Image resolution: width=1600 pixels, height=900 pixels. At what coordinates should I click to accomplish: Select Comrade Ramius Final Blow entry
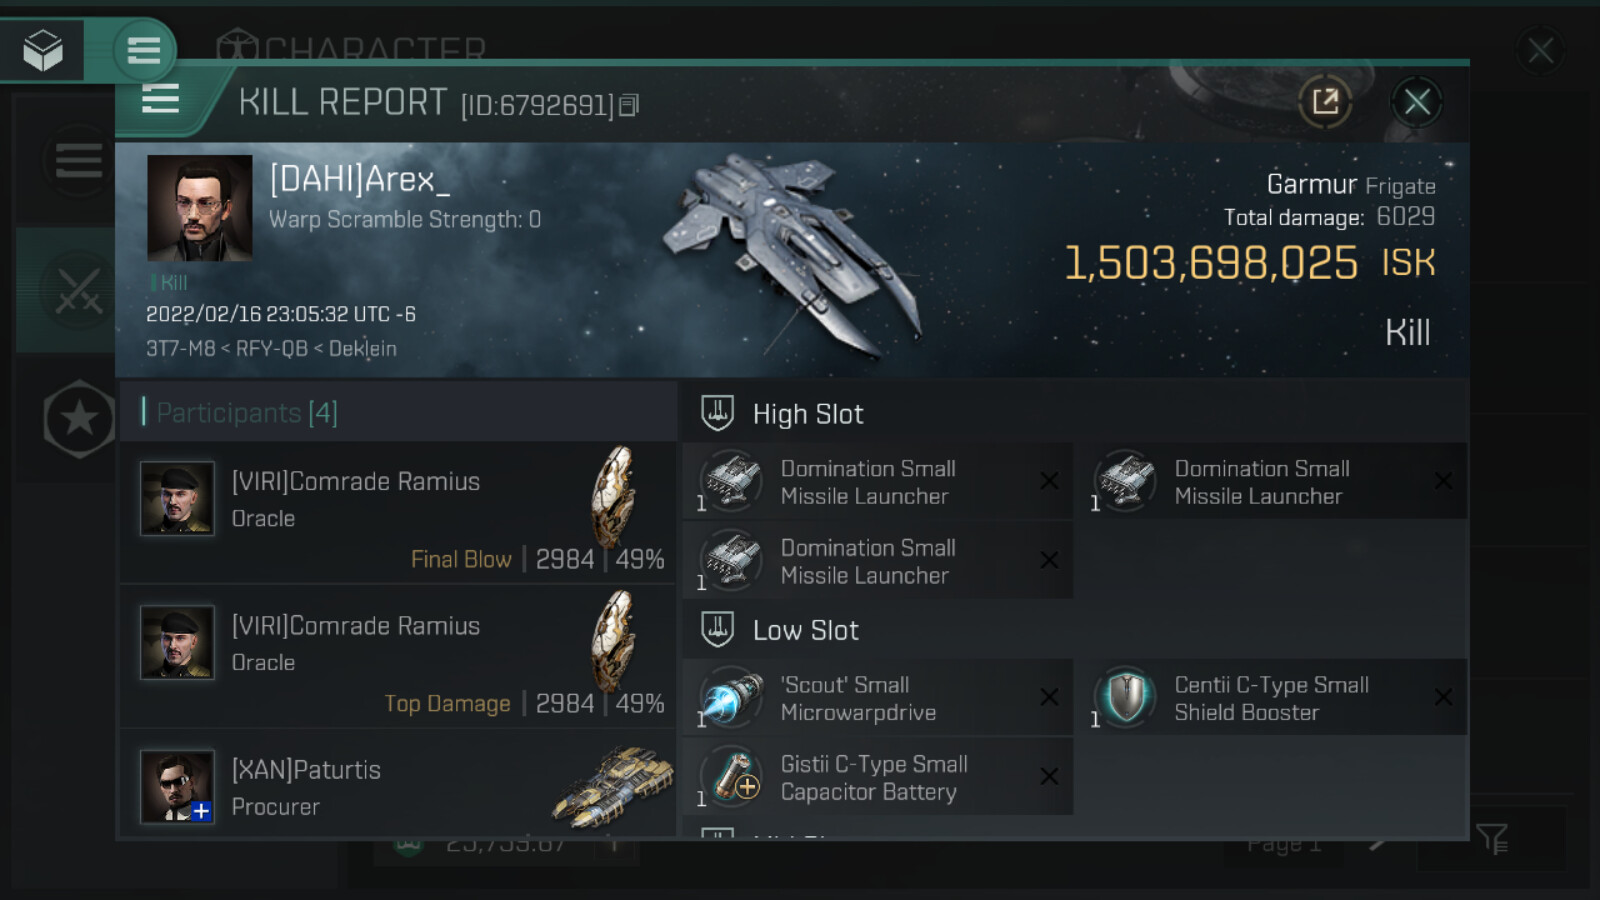click(x=398, y=513)
